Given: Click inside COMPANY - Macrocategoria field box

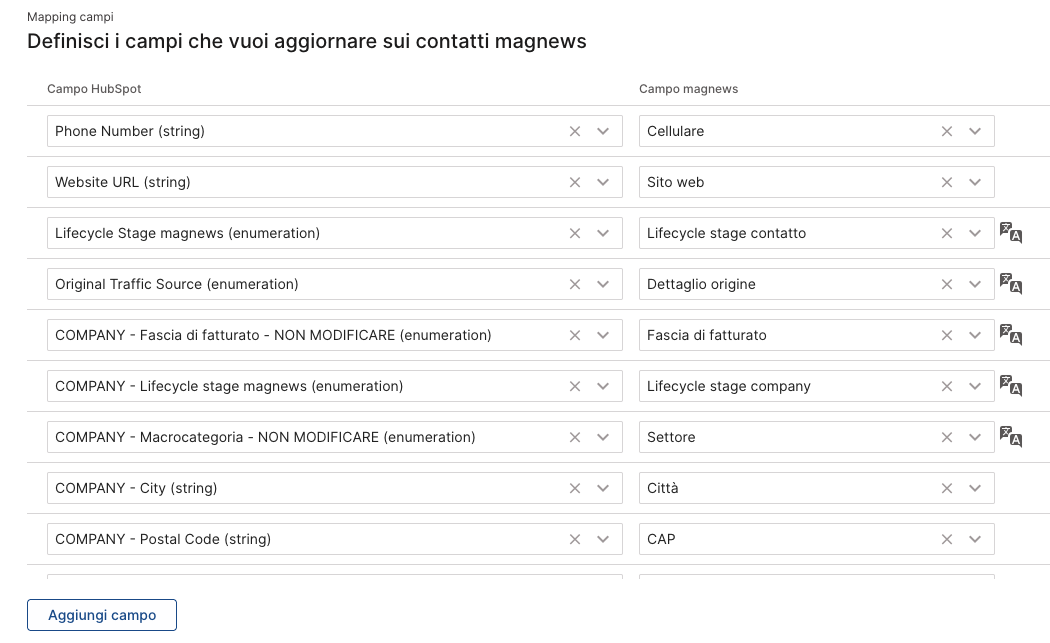Looking at the screenshot, I should (300, 437).
